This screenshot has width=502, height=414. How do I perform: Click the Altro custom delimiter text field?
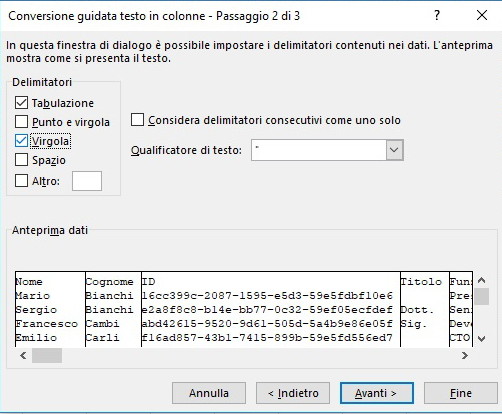tap(87, 181)
